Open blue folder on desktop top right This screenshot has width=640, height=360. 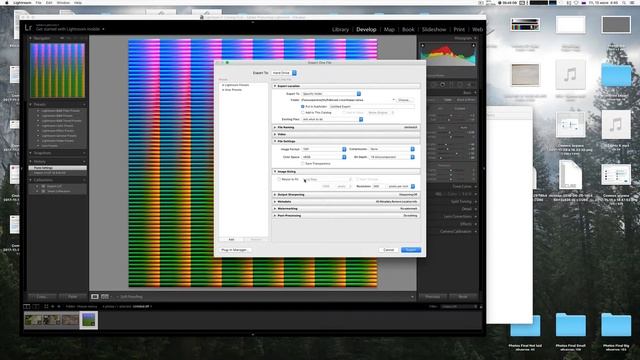[x=616, y=76]
